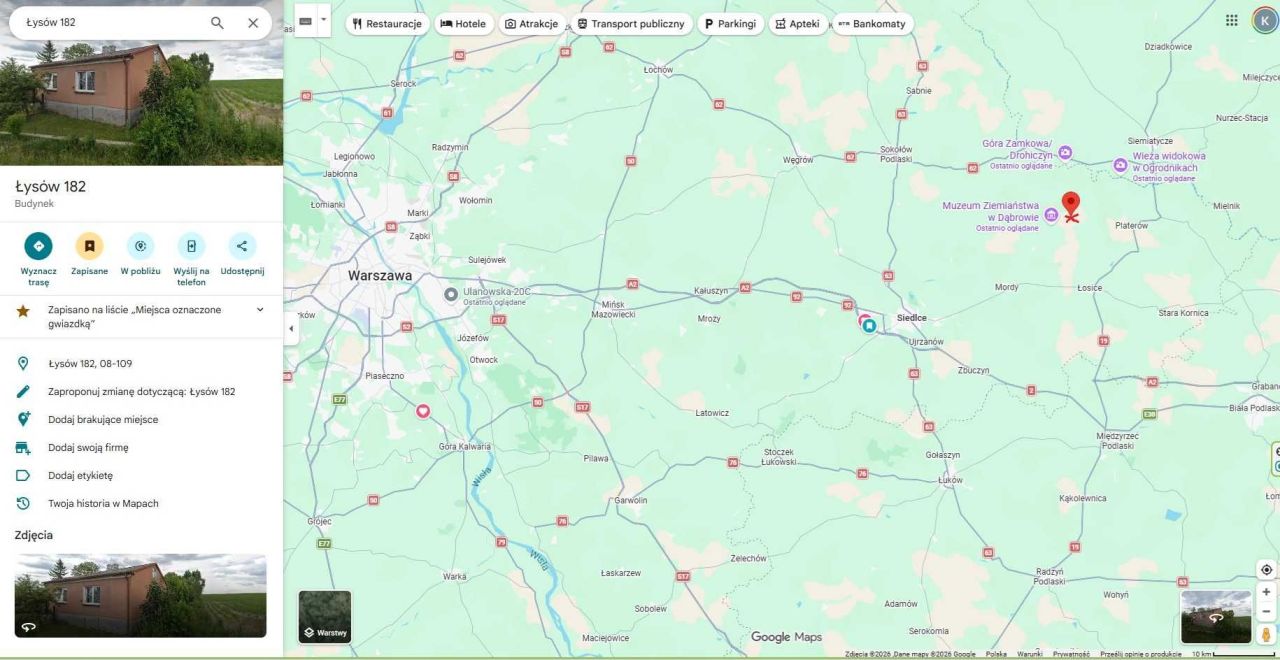Click the Zapisane bookmark icon
The image size is (1280, 660).
[x=89, y=245]
